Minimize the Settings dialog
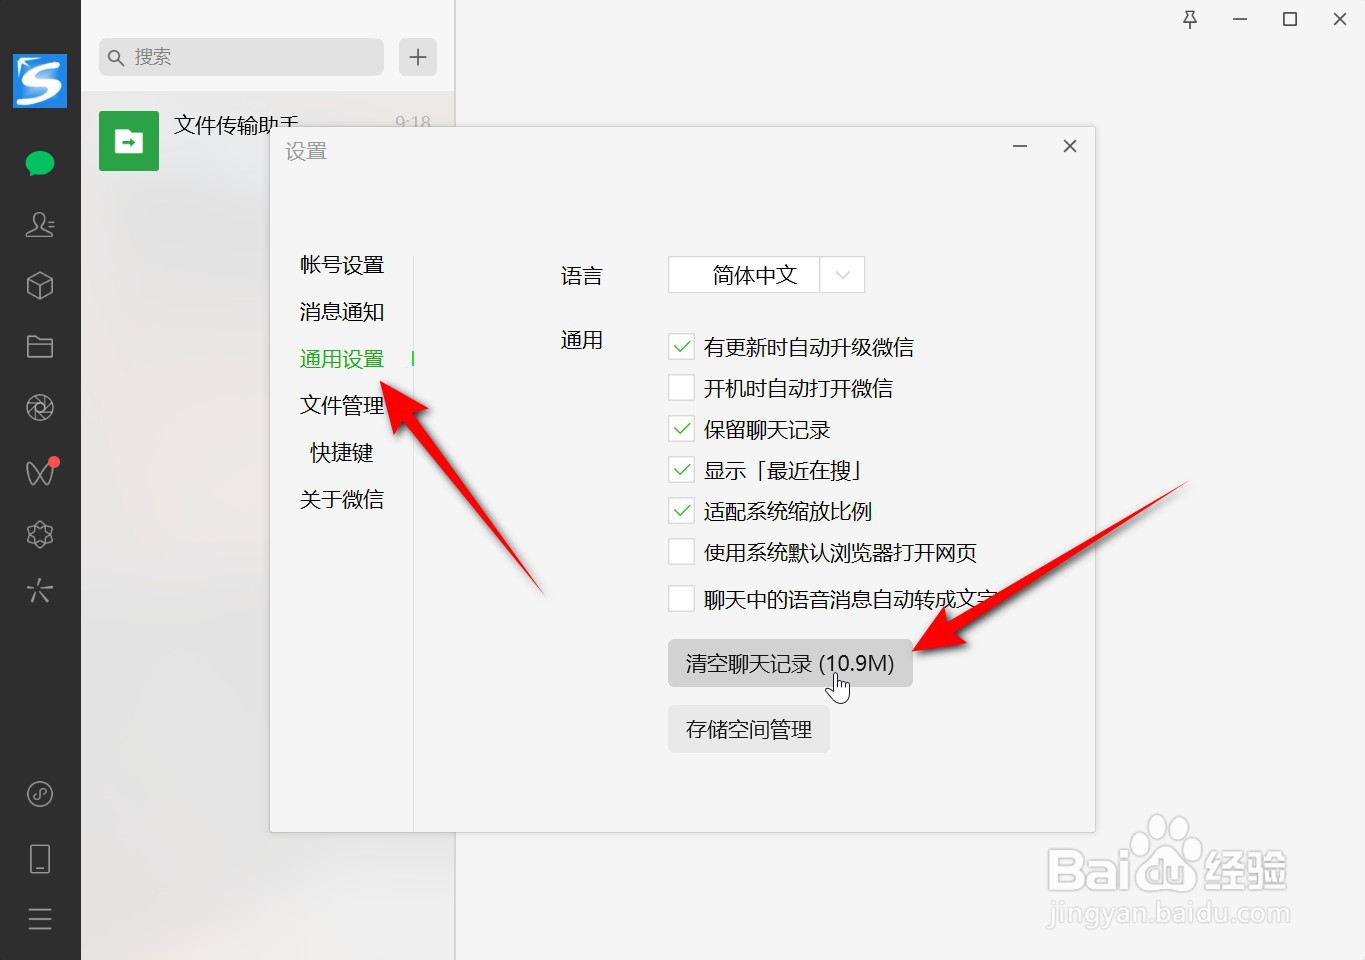The image size is (1365, 960). (x=1020, y=146)
